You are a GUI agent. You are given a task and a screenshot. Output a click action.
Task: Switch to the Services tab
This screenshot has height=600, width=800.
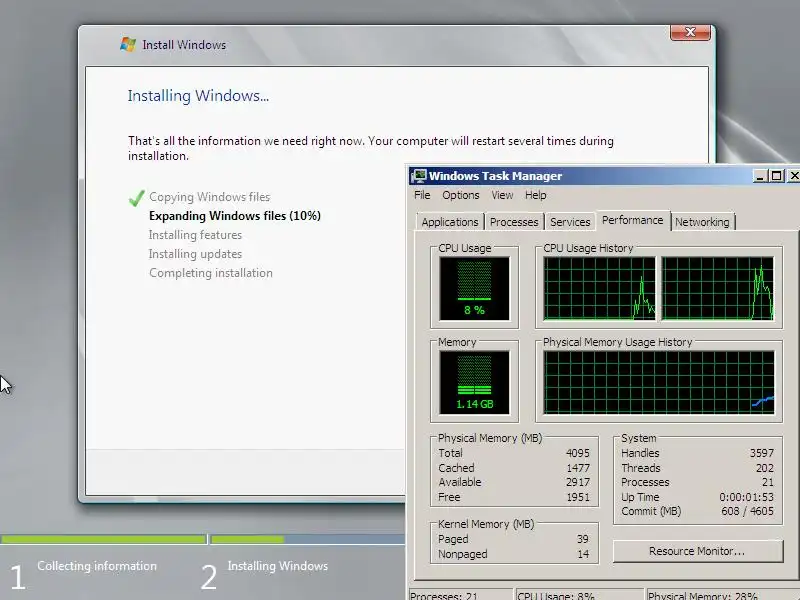570,222
